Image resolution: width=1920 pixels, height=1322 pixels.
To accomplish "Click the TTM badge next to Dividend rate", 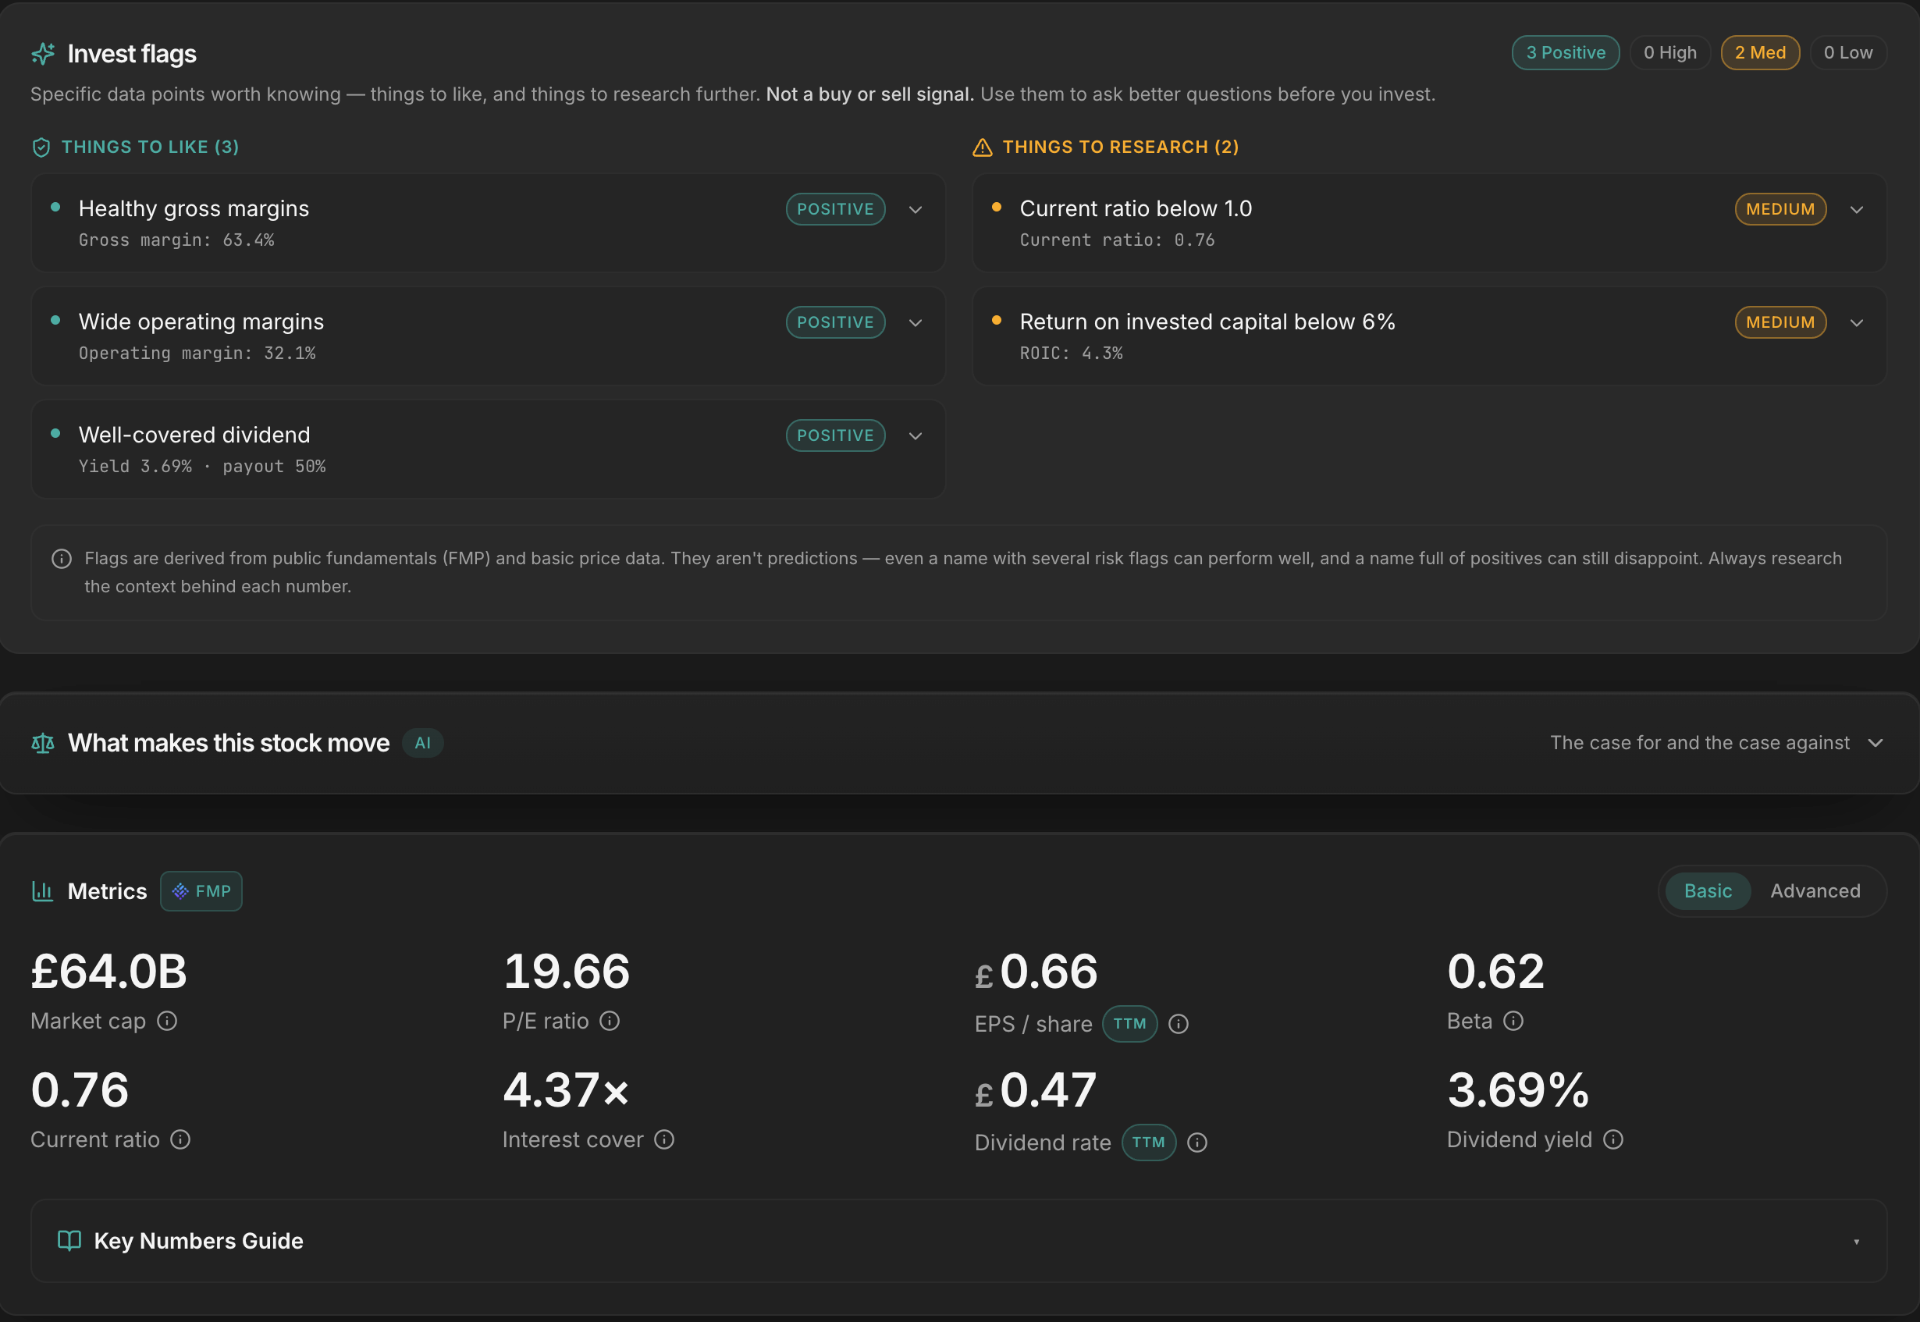I will [x=1149, y=1143].
